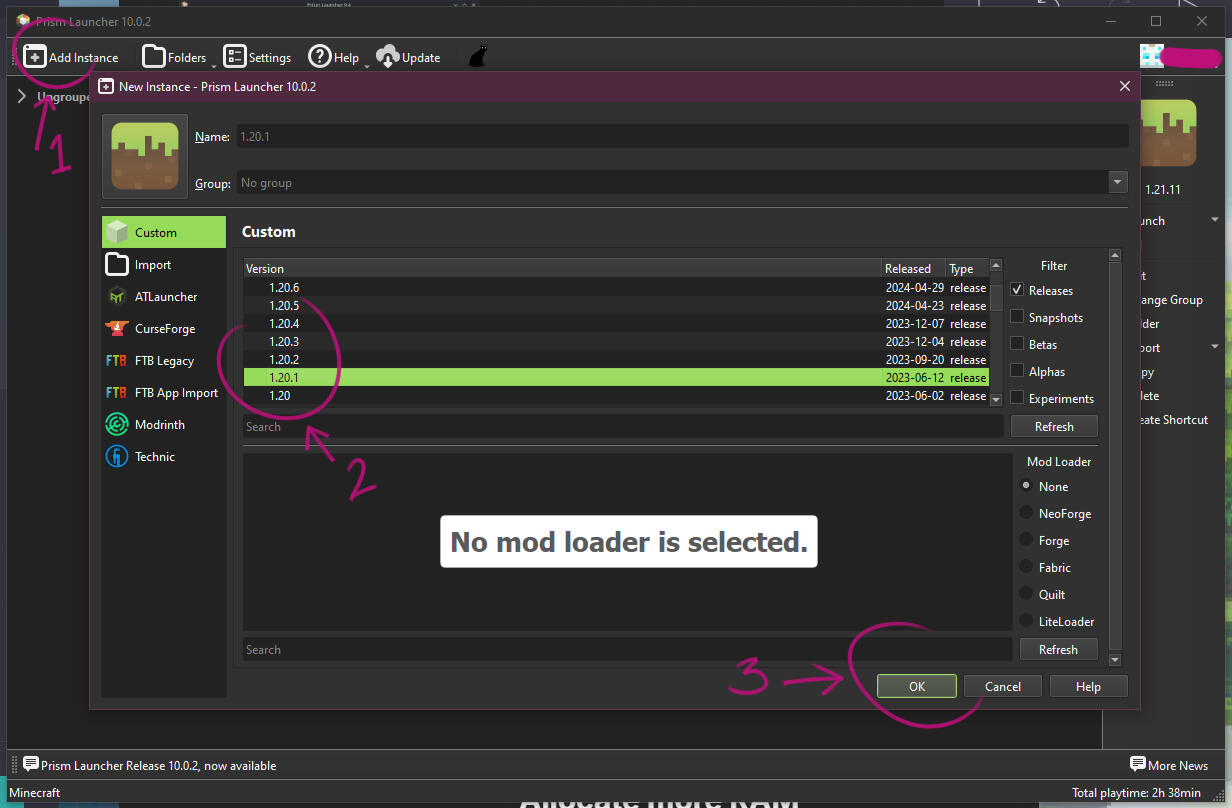This screenshot has width=1232, height=808.
Task: Select the Technic source page
Action: pyautogui.click(x=164, y=456)
